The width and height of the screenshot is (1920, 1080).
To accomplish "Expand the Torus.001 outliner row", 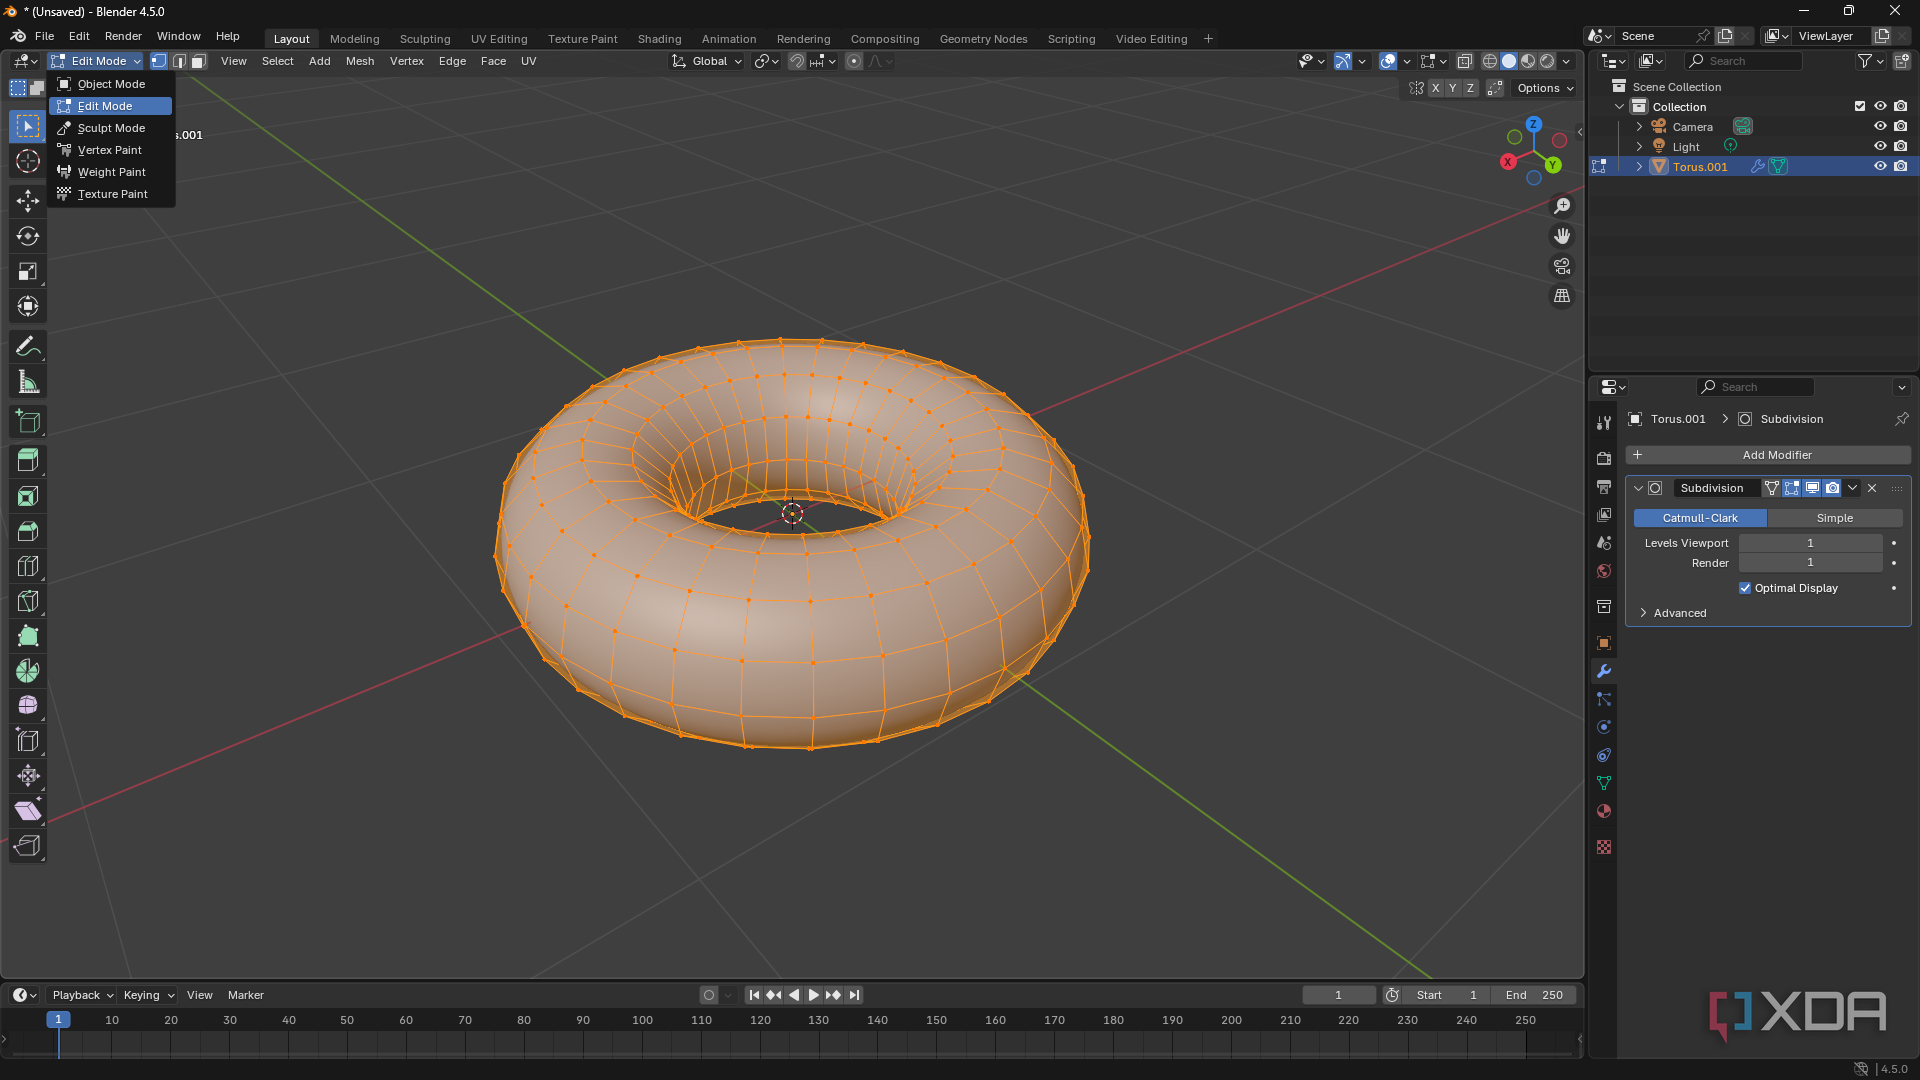I will click(1639, 167).
